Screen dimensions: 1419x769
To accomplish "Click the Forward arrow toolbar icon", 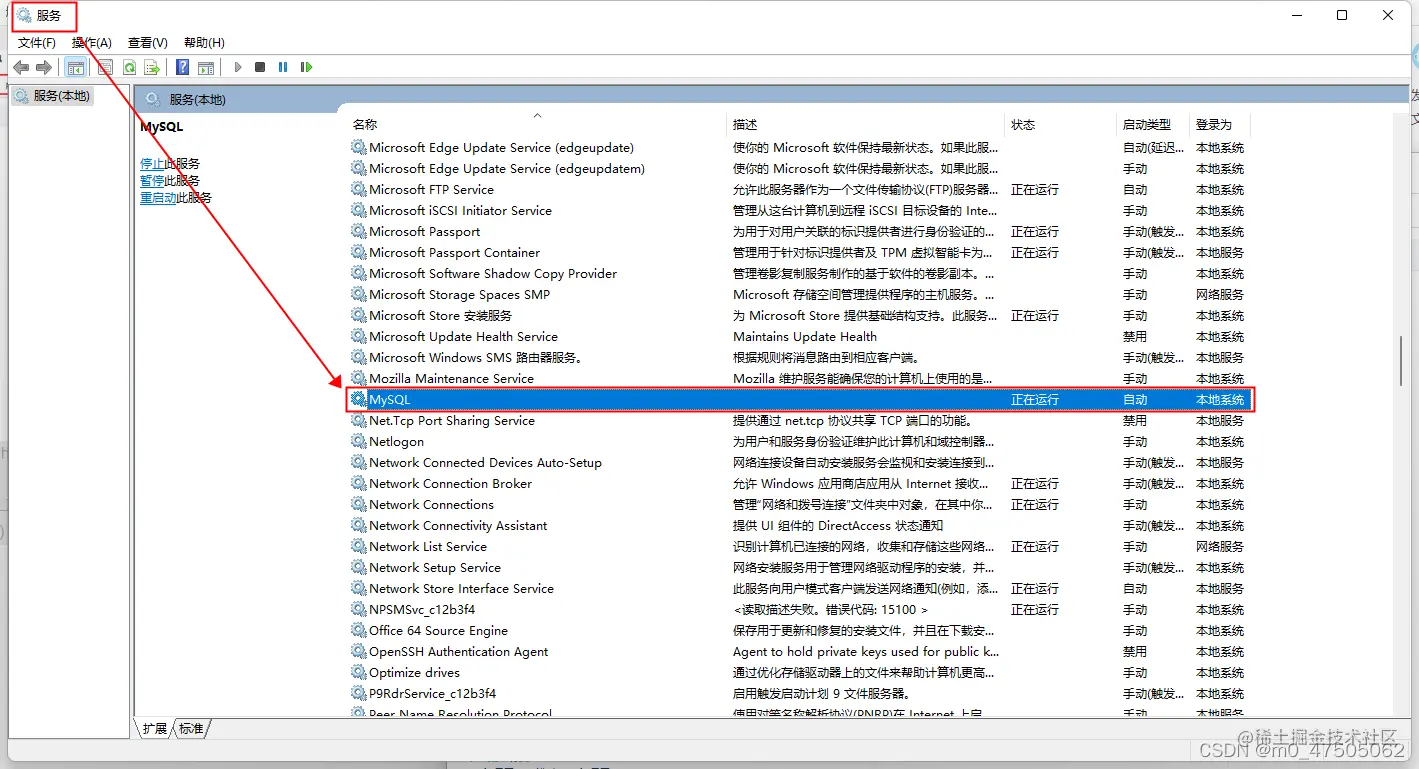I will (44, 67).
